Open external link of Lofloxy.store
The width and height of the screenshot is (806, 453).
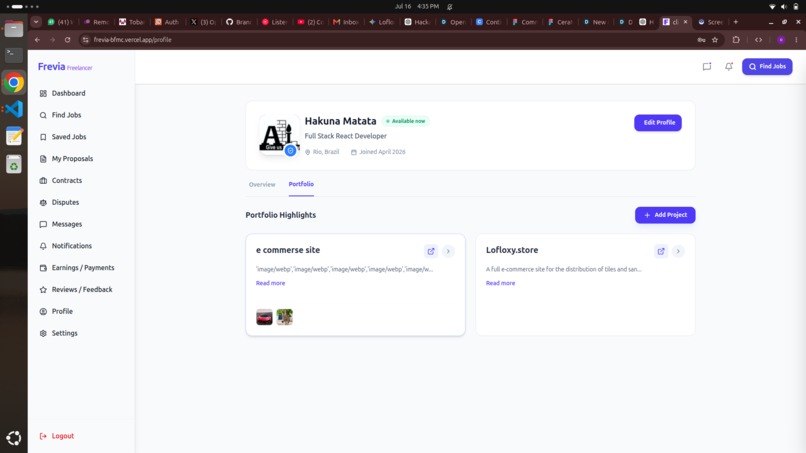tap(661, 251)
